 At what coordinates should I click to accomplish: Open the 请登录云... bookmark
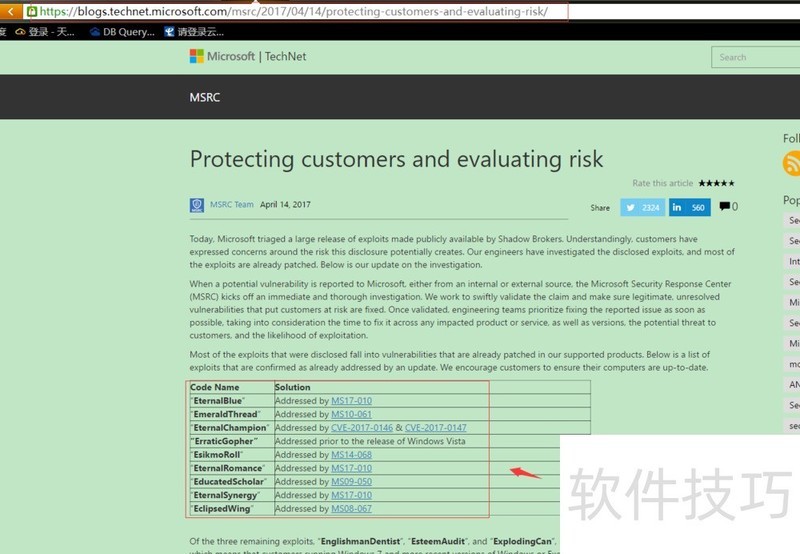tap(194, 32)
